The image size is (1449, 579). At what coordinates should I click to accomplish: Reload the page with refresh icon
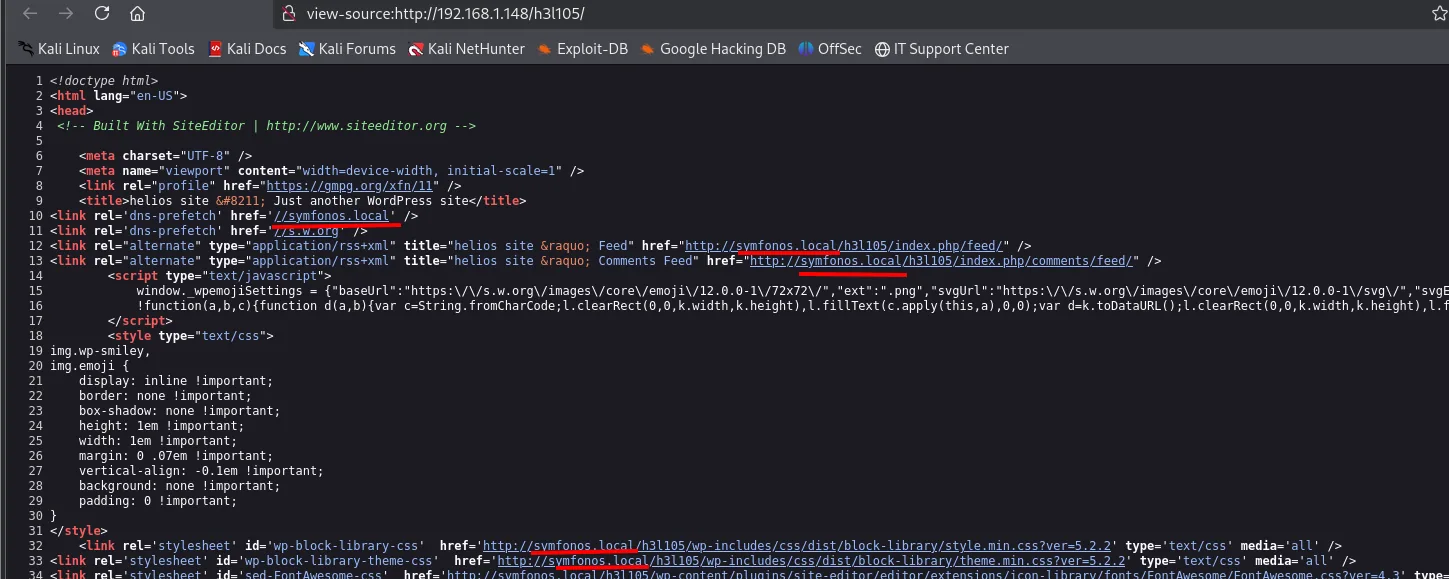pos(102,14)
